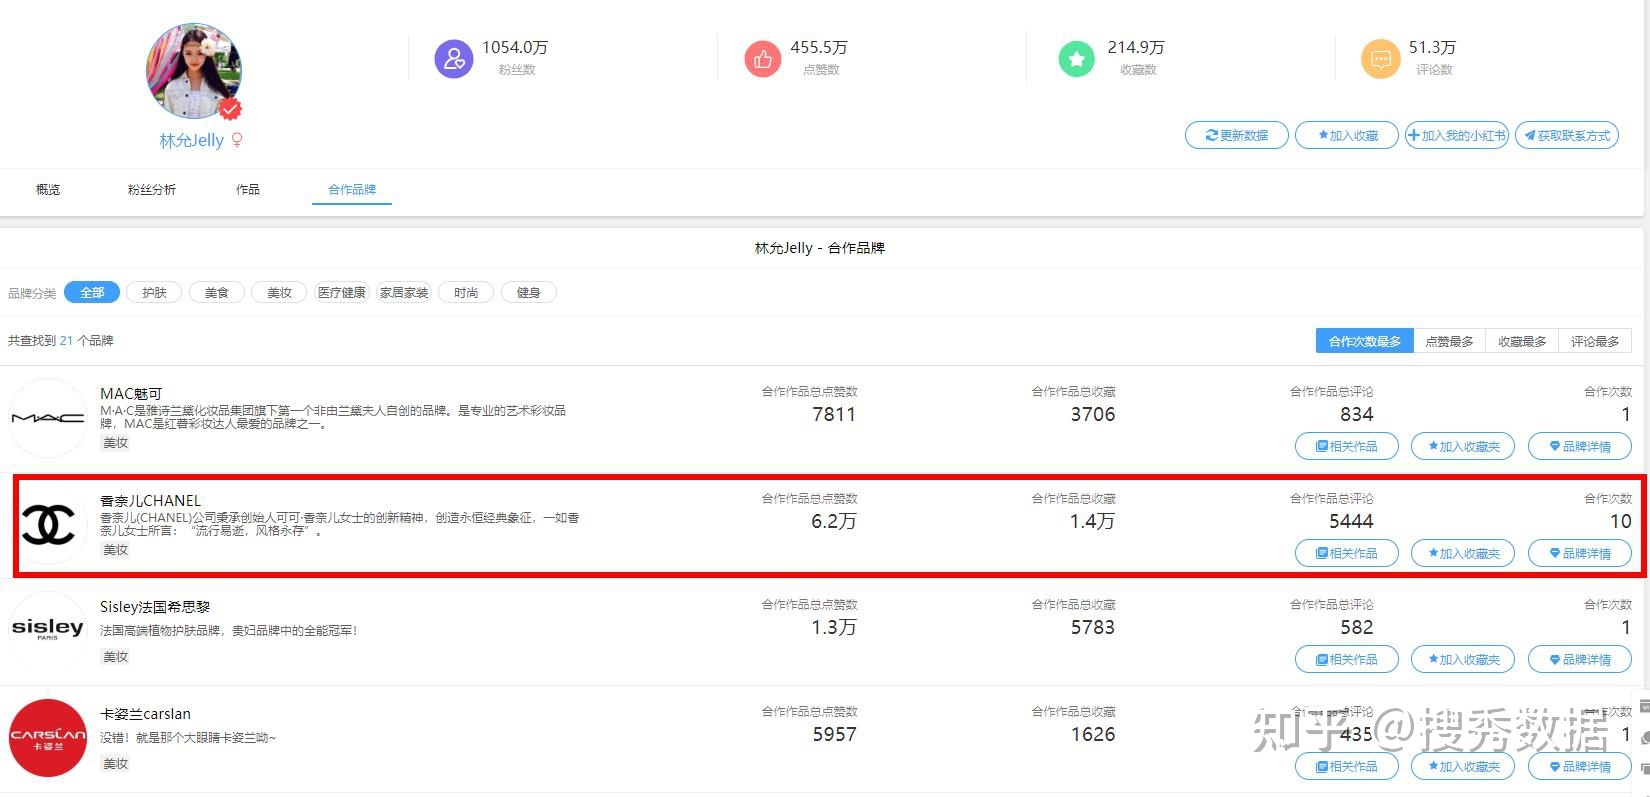Click the MAC brand logo
Viewport: 1650px width, 797px height.
(x=48, y=418)
